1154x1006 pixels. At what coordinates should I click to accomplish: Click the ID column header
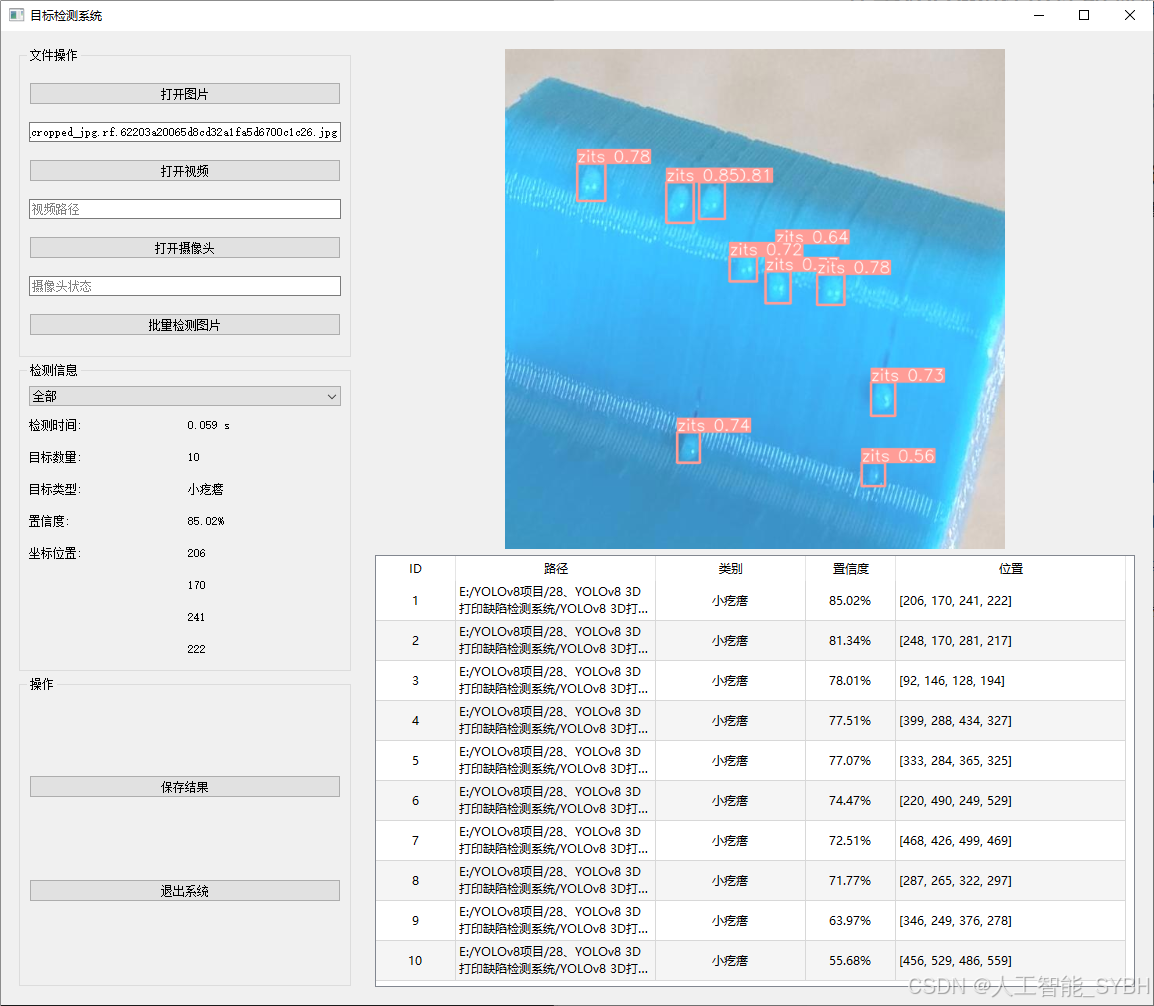[415, 568]
